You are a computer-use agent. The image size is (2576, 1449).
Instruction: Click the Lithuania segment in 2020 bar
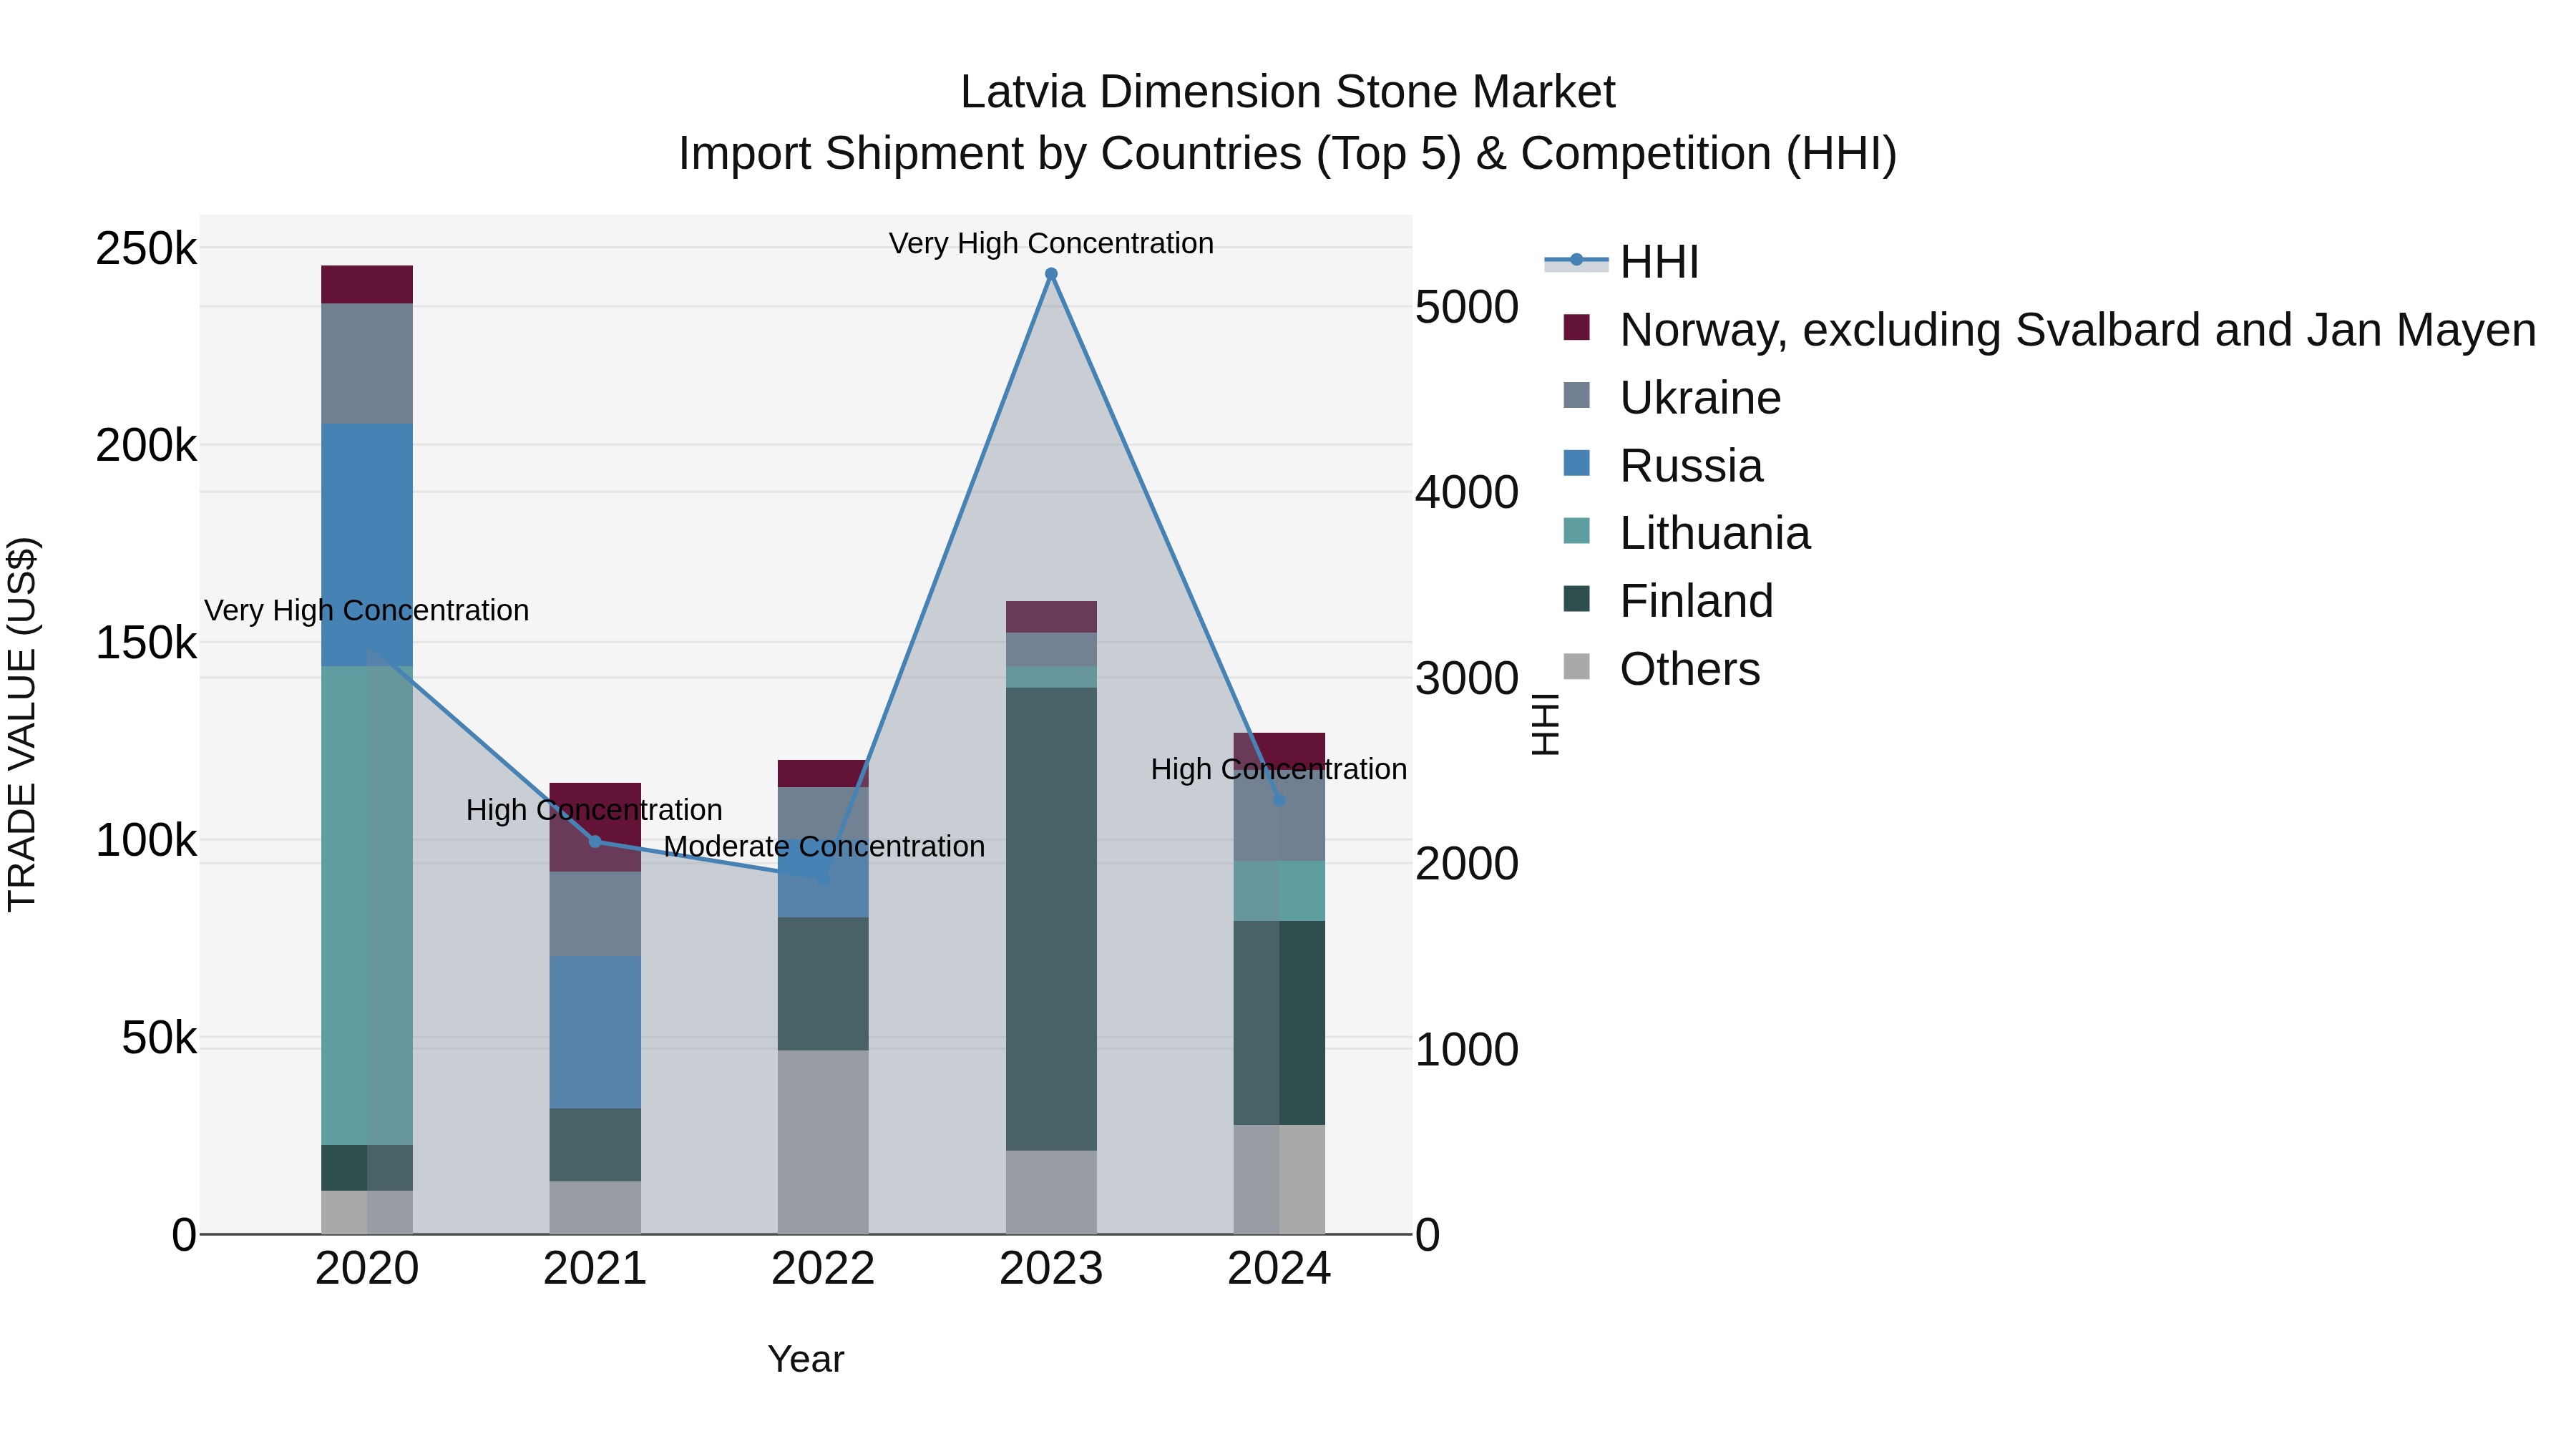pyautogui.click(x=367, y=906)
